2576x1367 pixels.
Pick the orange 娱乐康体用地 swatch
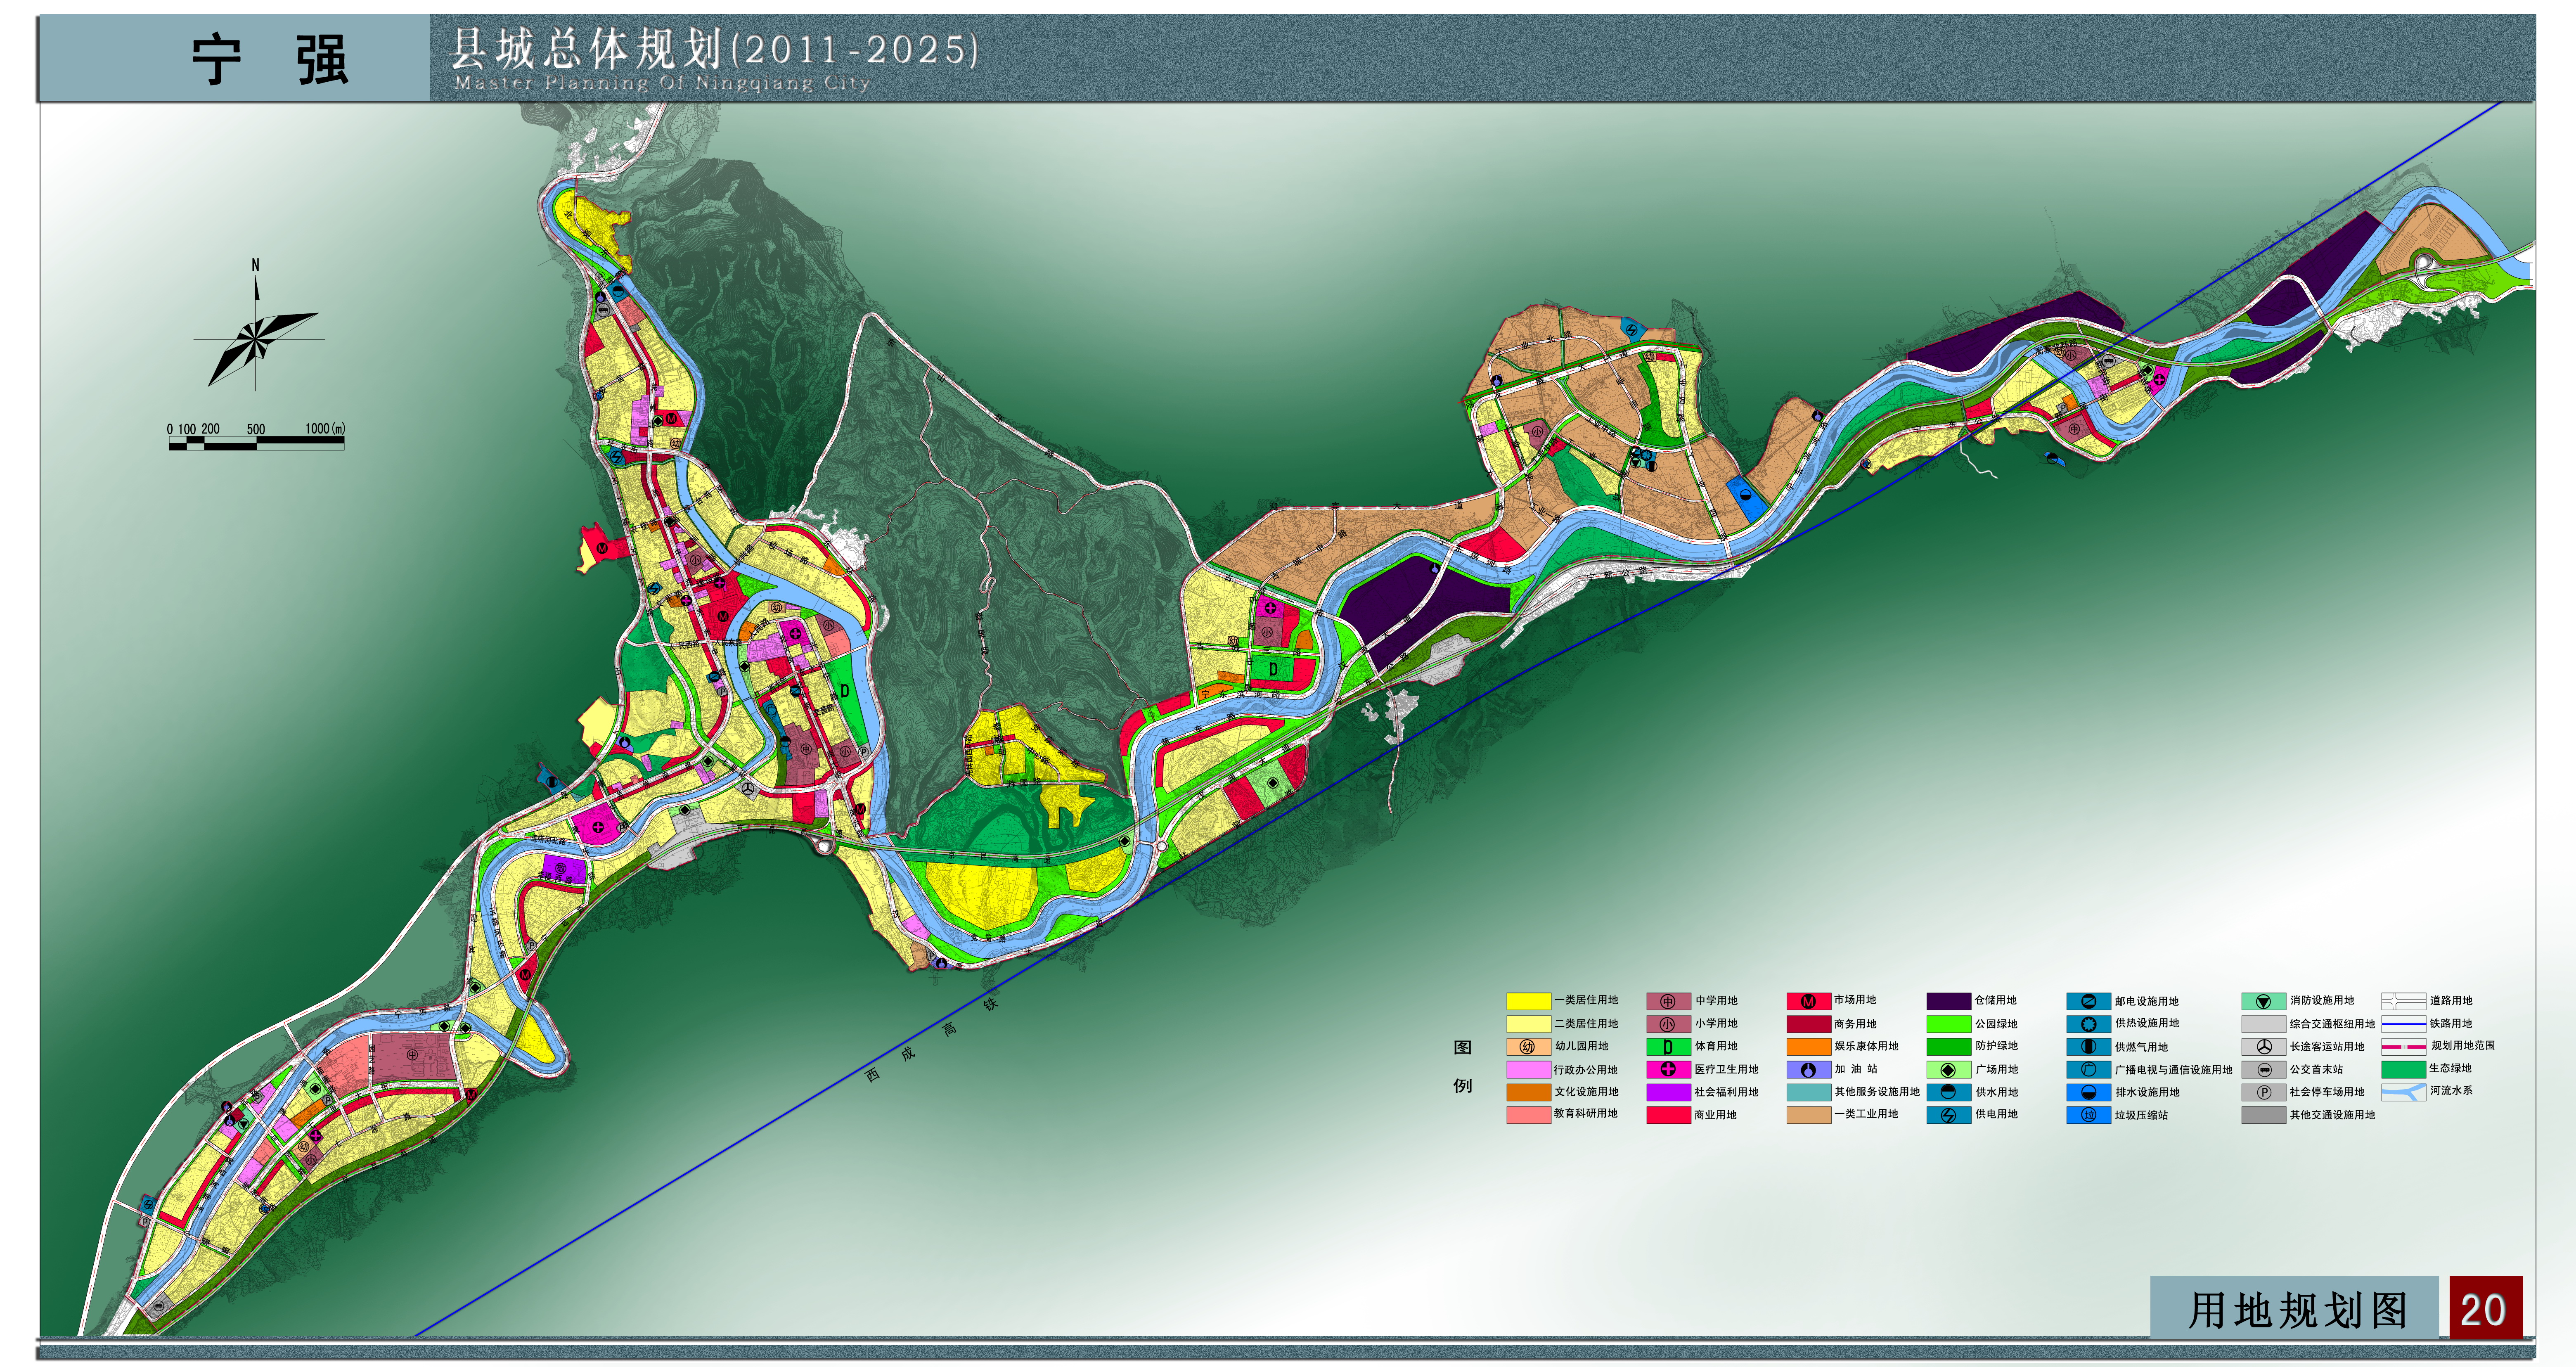pos(1808,1047)
